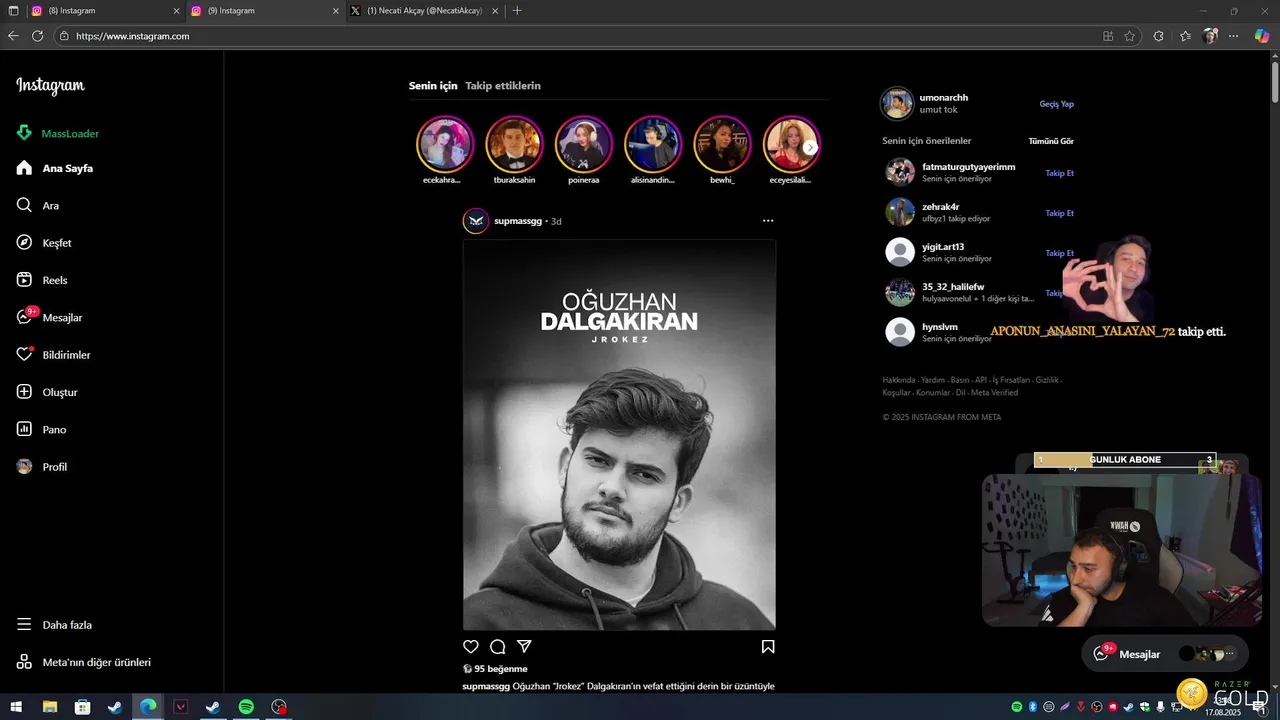Open supmassgg profile from post header

click(517, 221)
